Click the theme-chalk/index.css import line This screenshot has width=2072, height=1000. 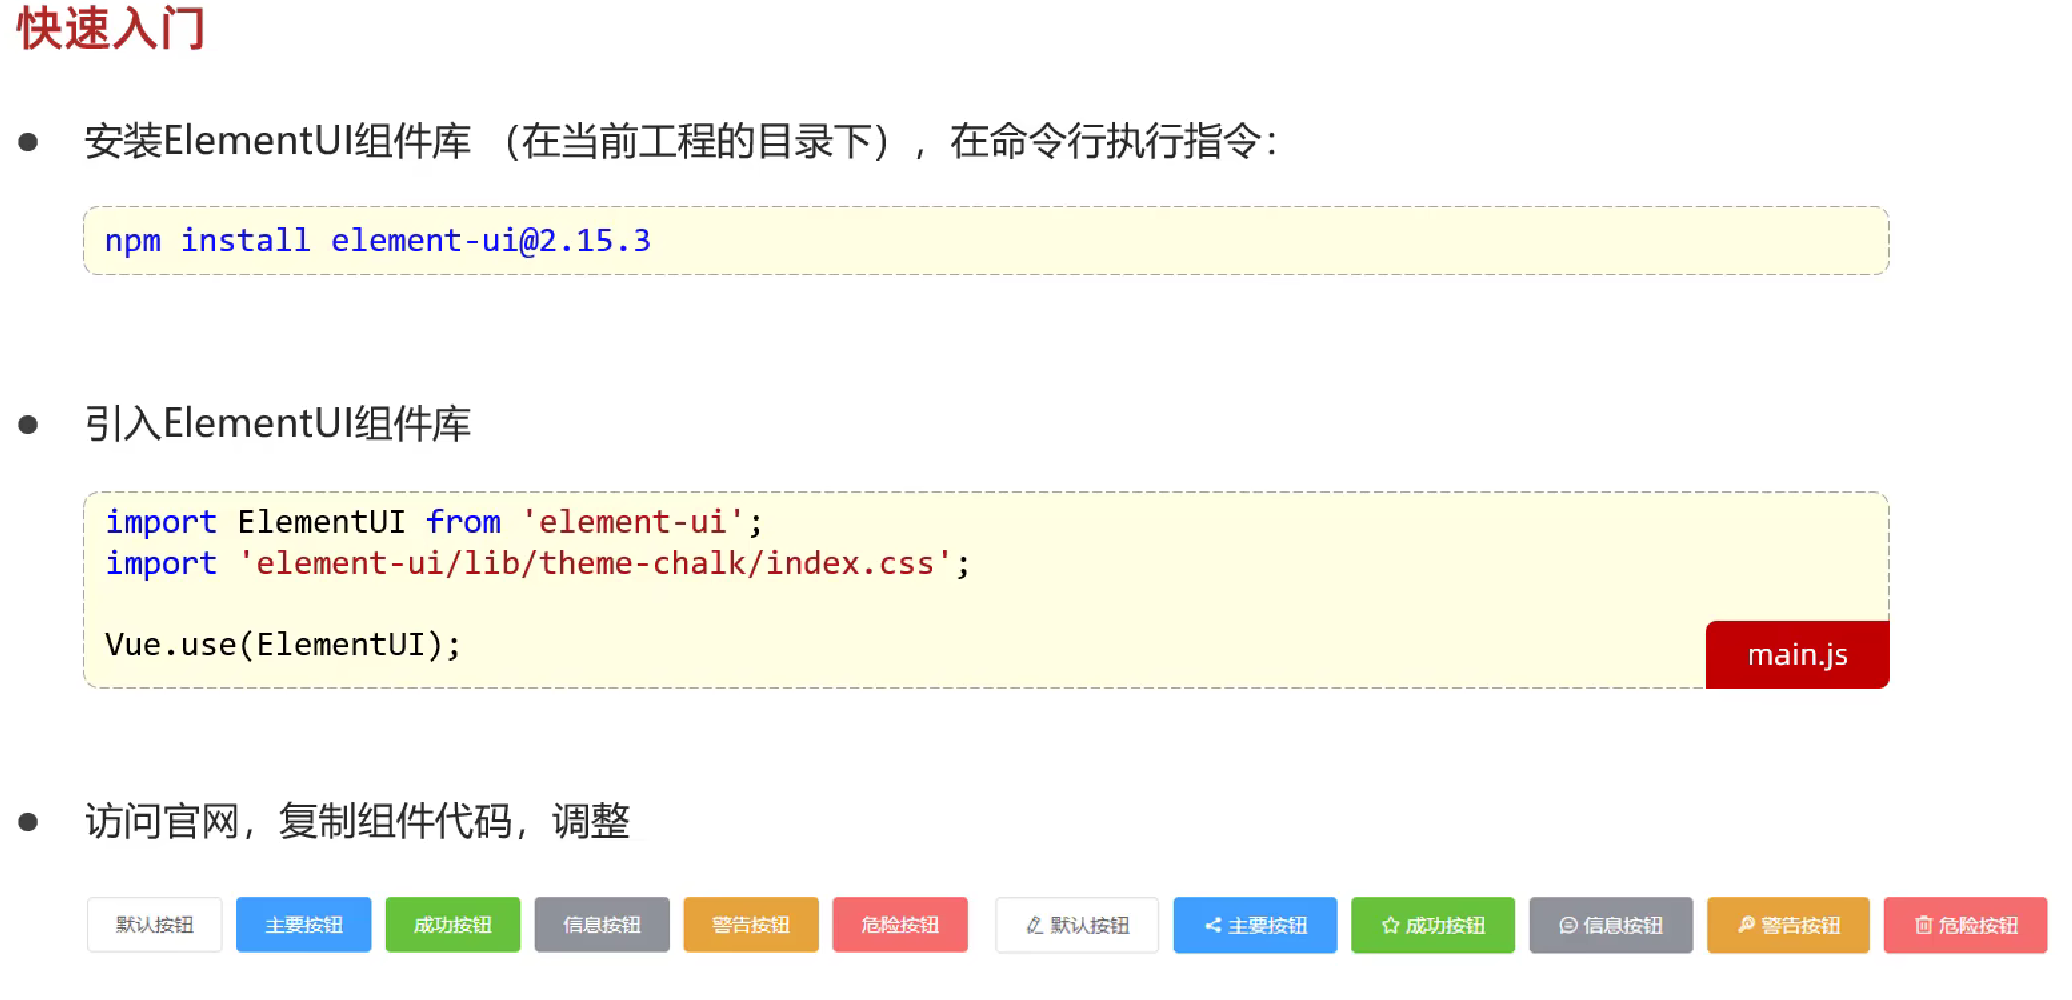point(538,564)
